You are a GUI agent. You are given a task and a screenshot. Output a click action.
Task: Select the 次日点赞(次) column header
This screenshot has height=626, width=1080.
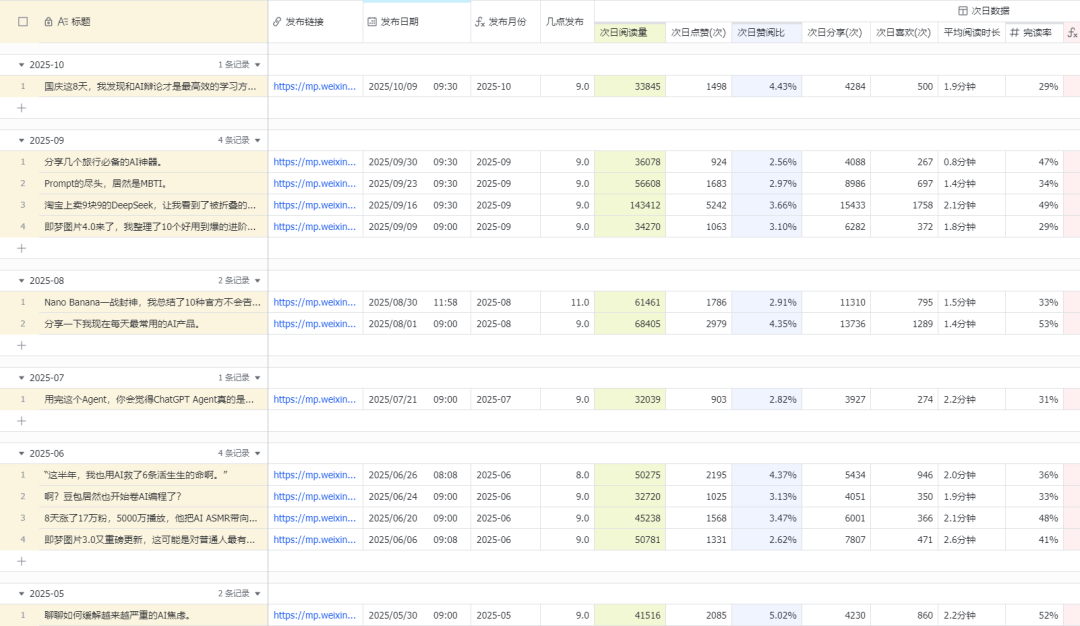(x=698, y=32)
